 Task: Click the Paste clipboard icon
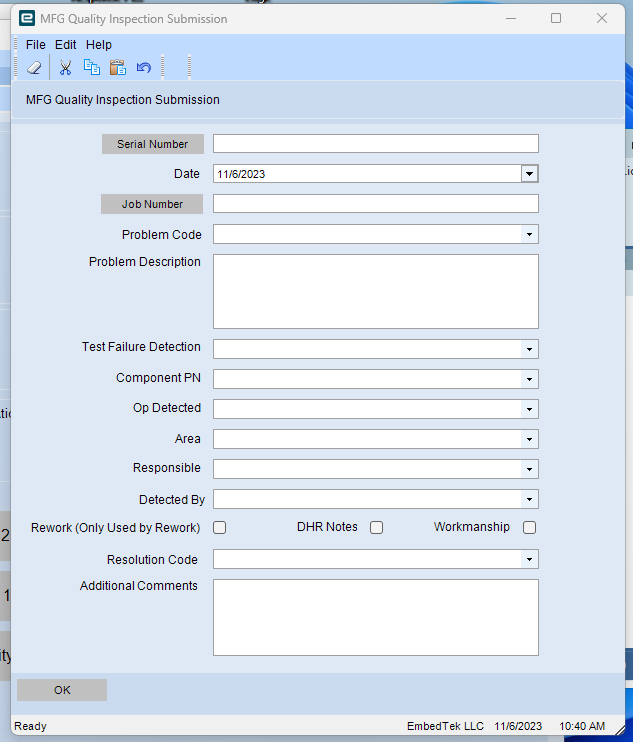(x=118, y=68)
